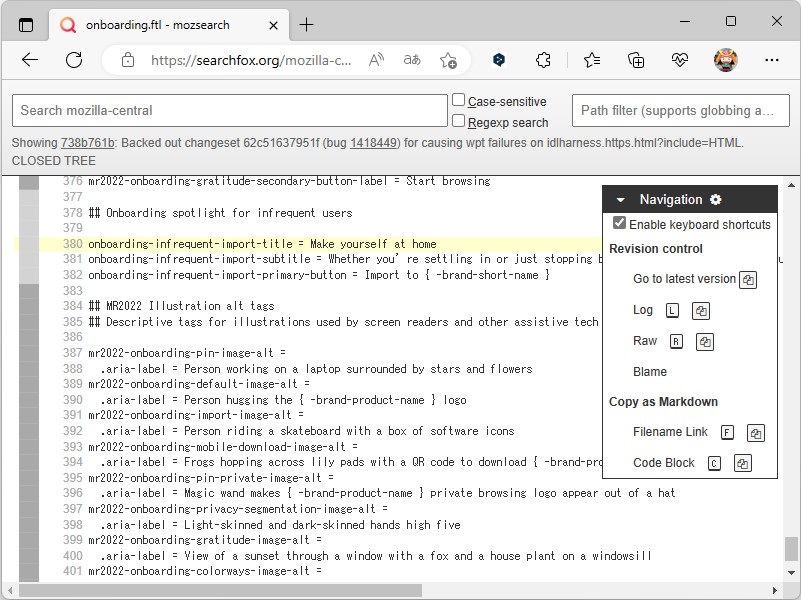Click text 'Onboarding spotlight for infrequent users'
This screenshot has width=801, height=600.
[229, 213]
